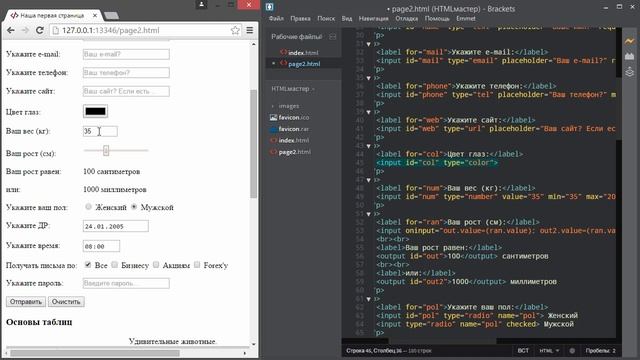640x360 pixels.
Task: Click the browser page vertical scrollbar thumb
Action: (x=253, y=144)
